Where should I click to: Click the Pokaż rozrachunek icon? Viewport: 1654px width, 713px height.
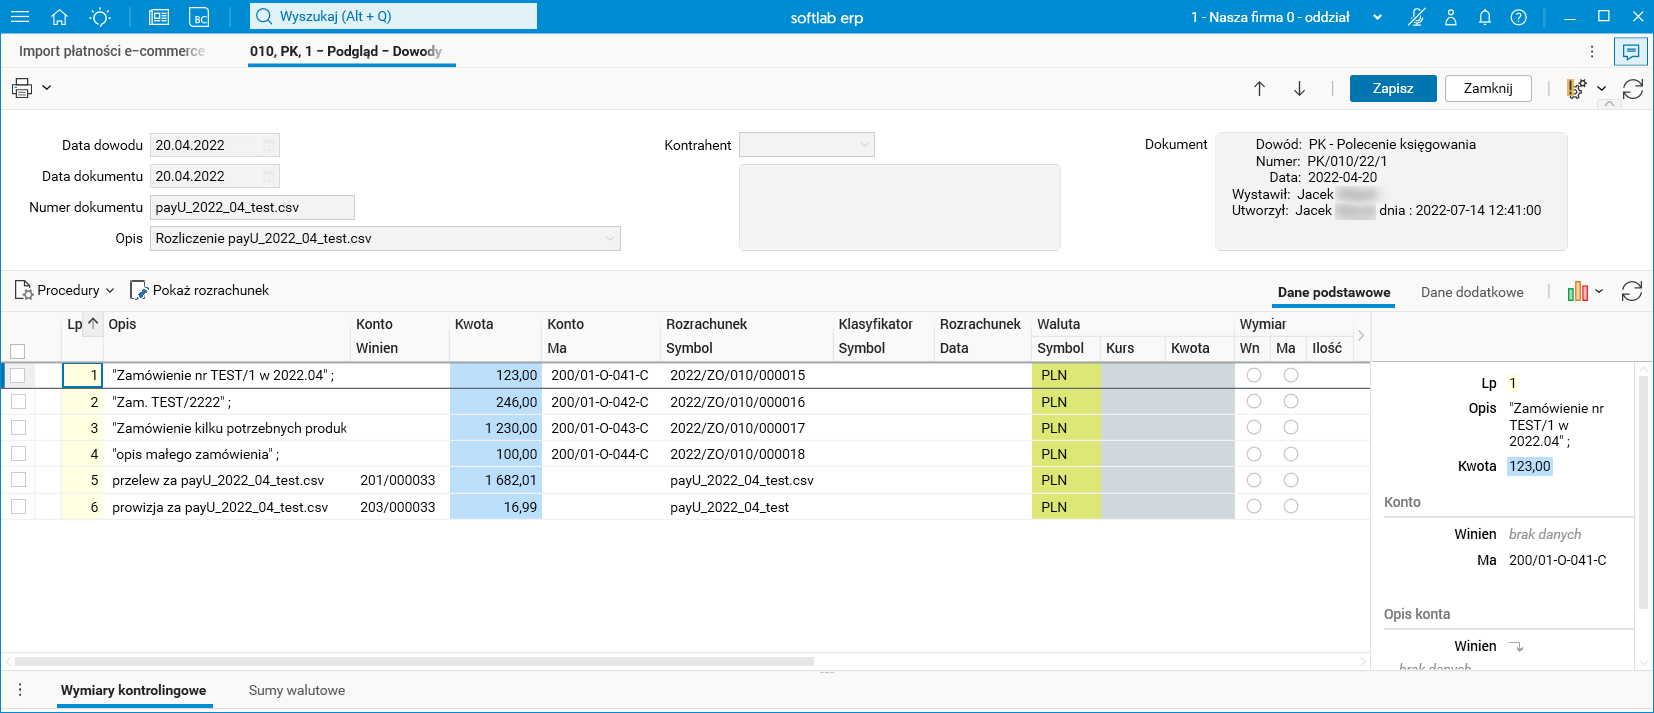click(x=139, y=290)
